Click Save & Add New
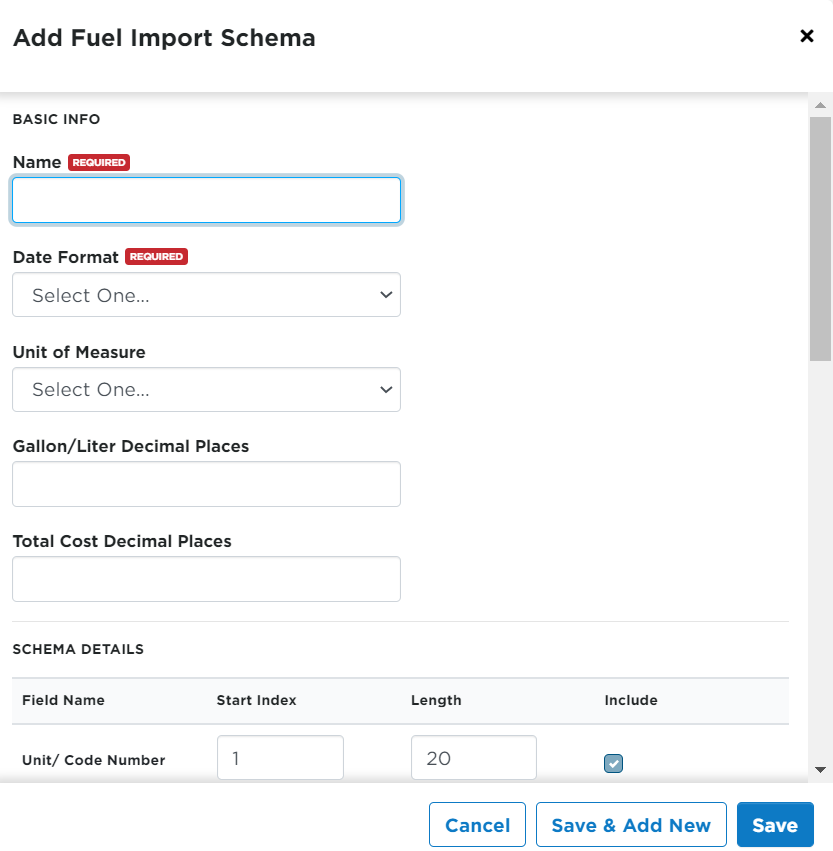Screen dimensions: 833x851 631,825
